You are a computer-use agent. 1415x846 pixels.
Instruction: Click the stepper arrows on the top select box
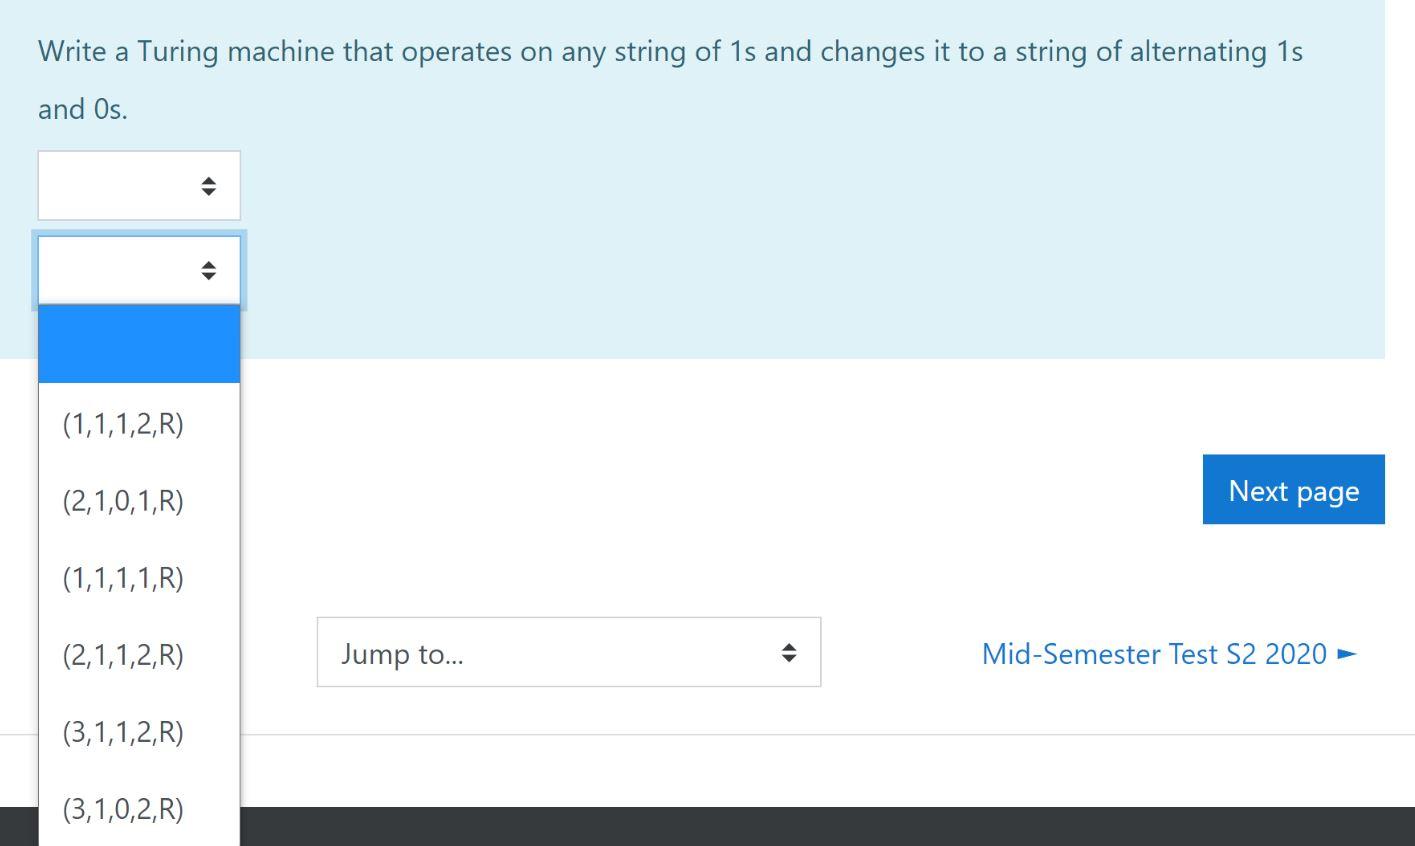click(x=208, y=185)
